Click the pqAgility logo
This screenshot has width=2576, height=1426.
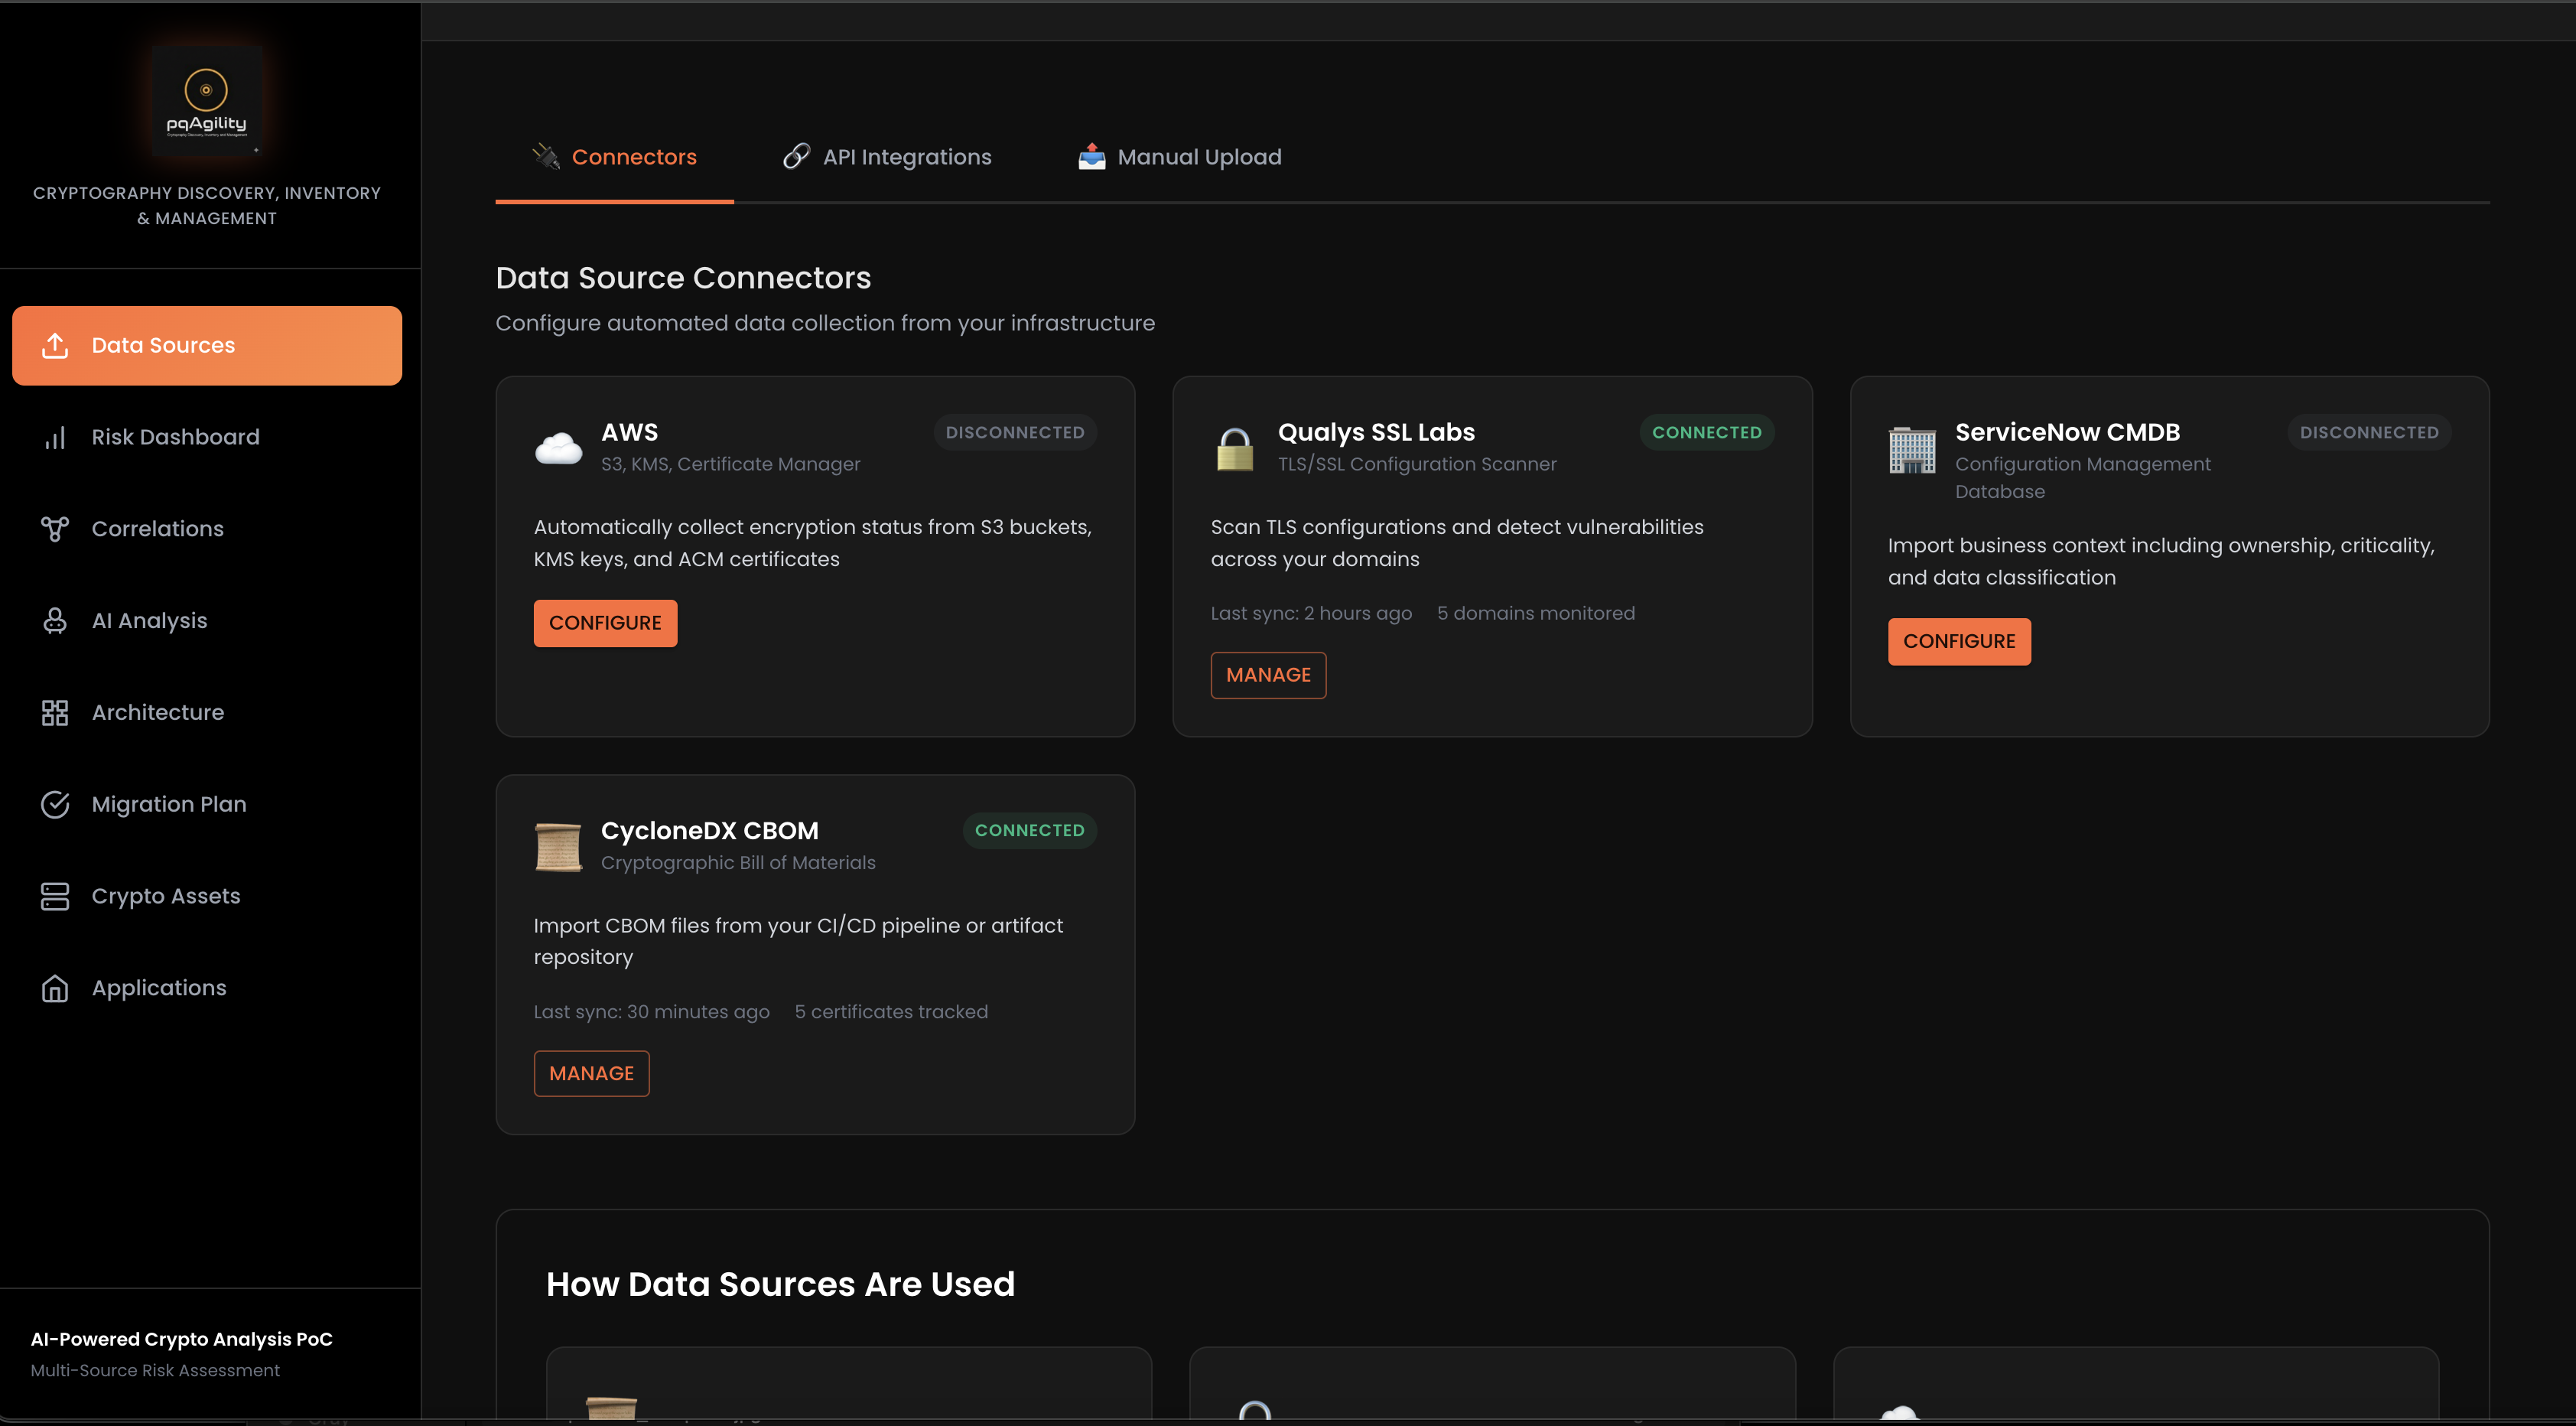pos(206,99)
